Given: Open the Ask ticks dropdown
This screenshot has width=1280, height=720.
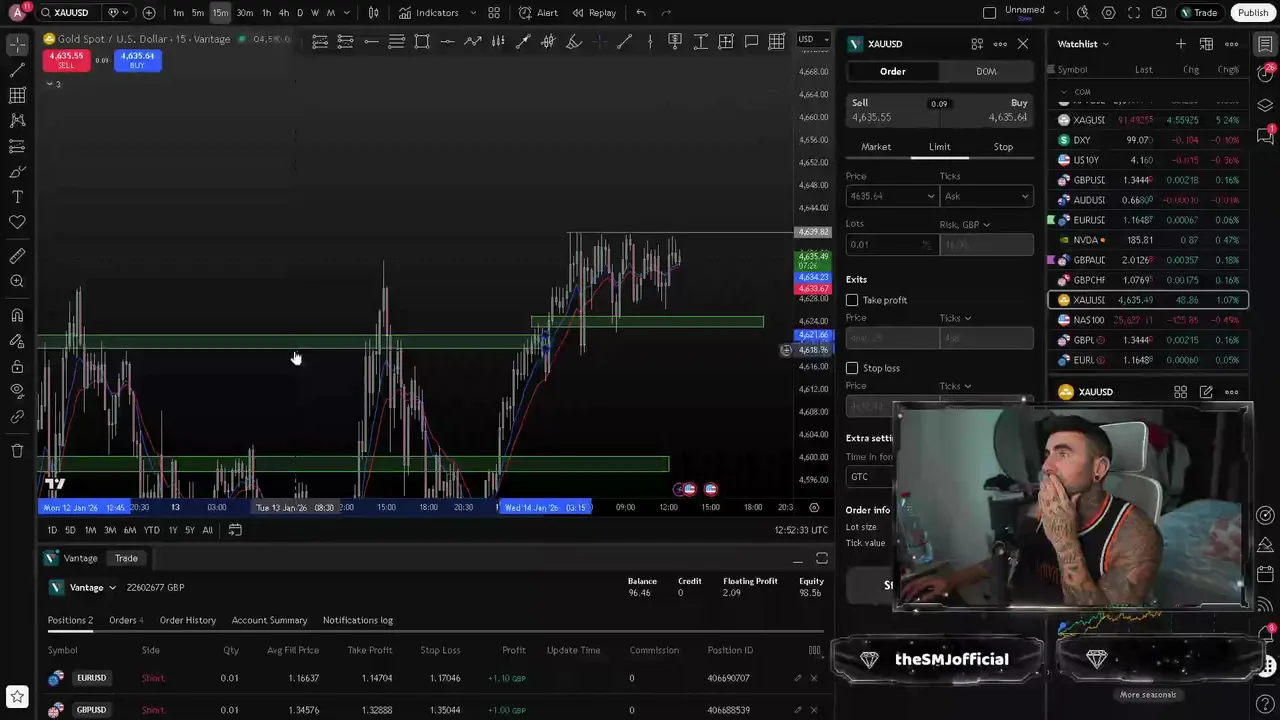Looking at the screenshot, I should point(986,196).
